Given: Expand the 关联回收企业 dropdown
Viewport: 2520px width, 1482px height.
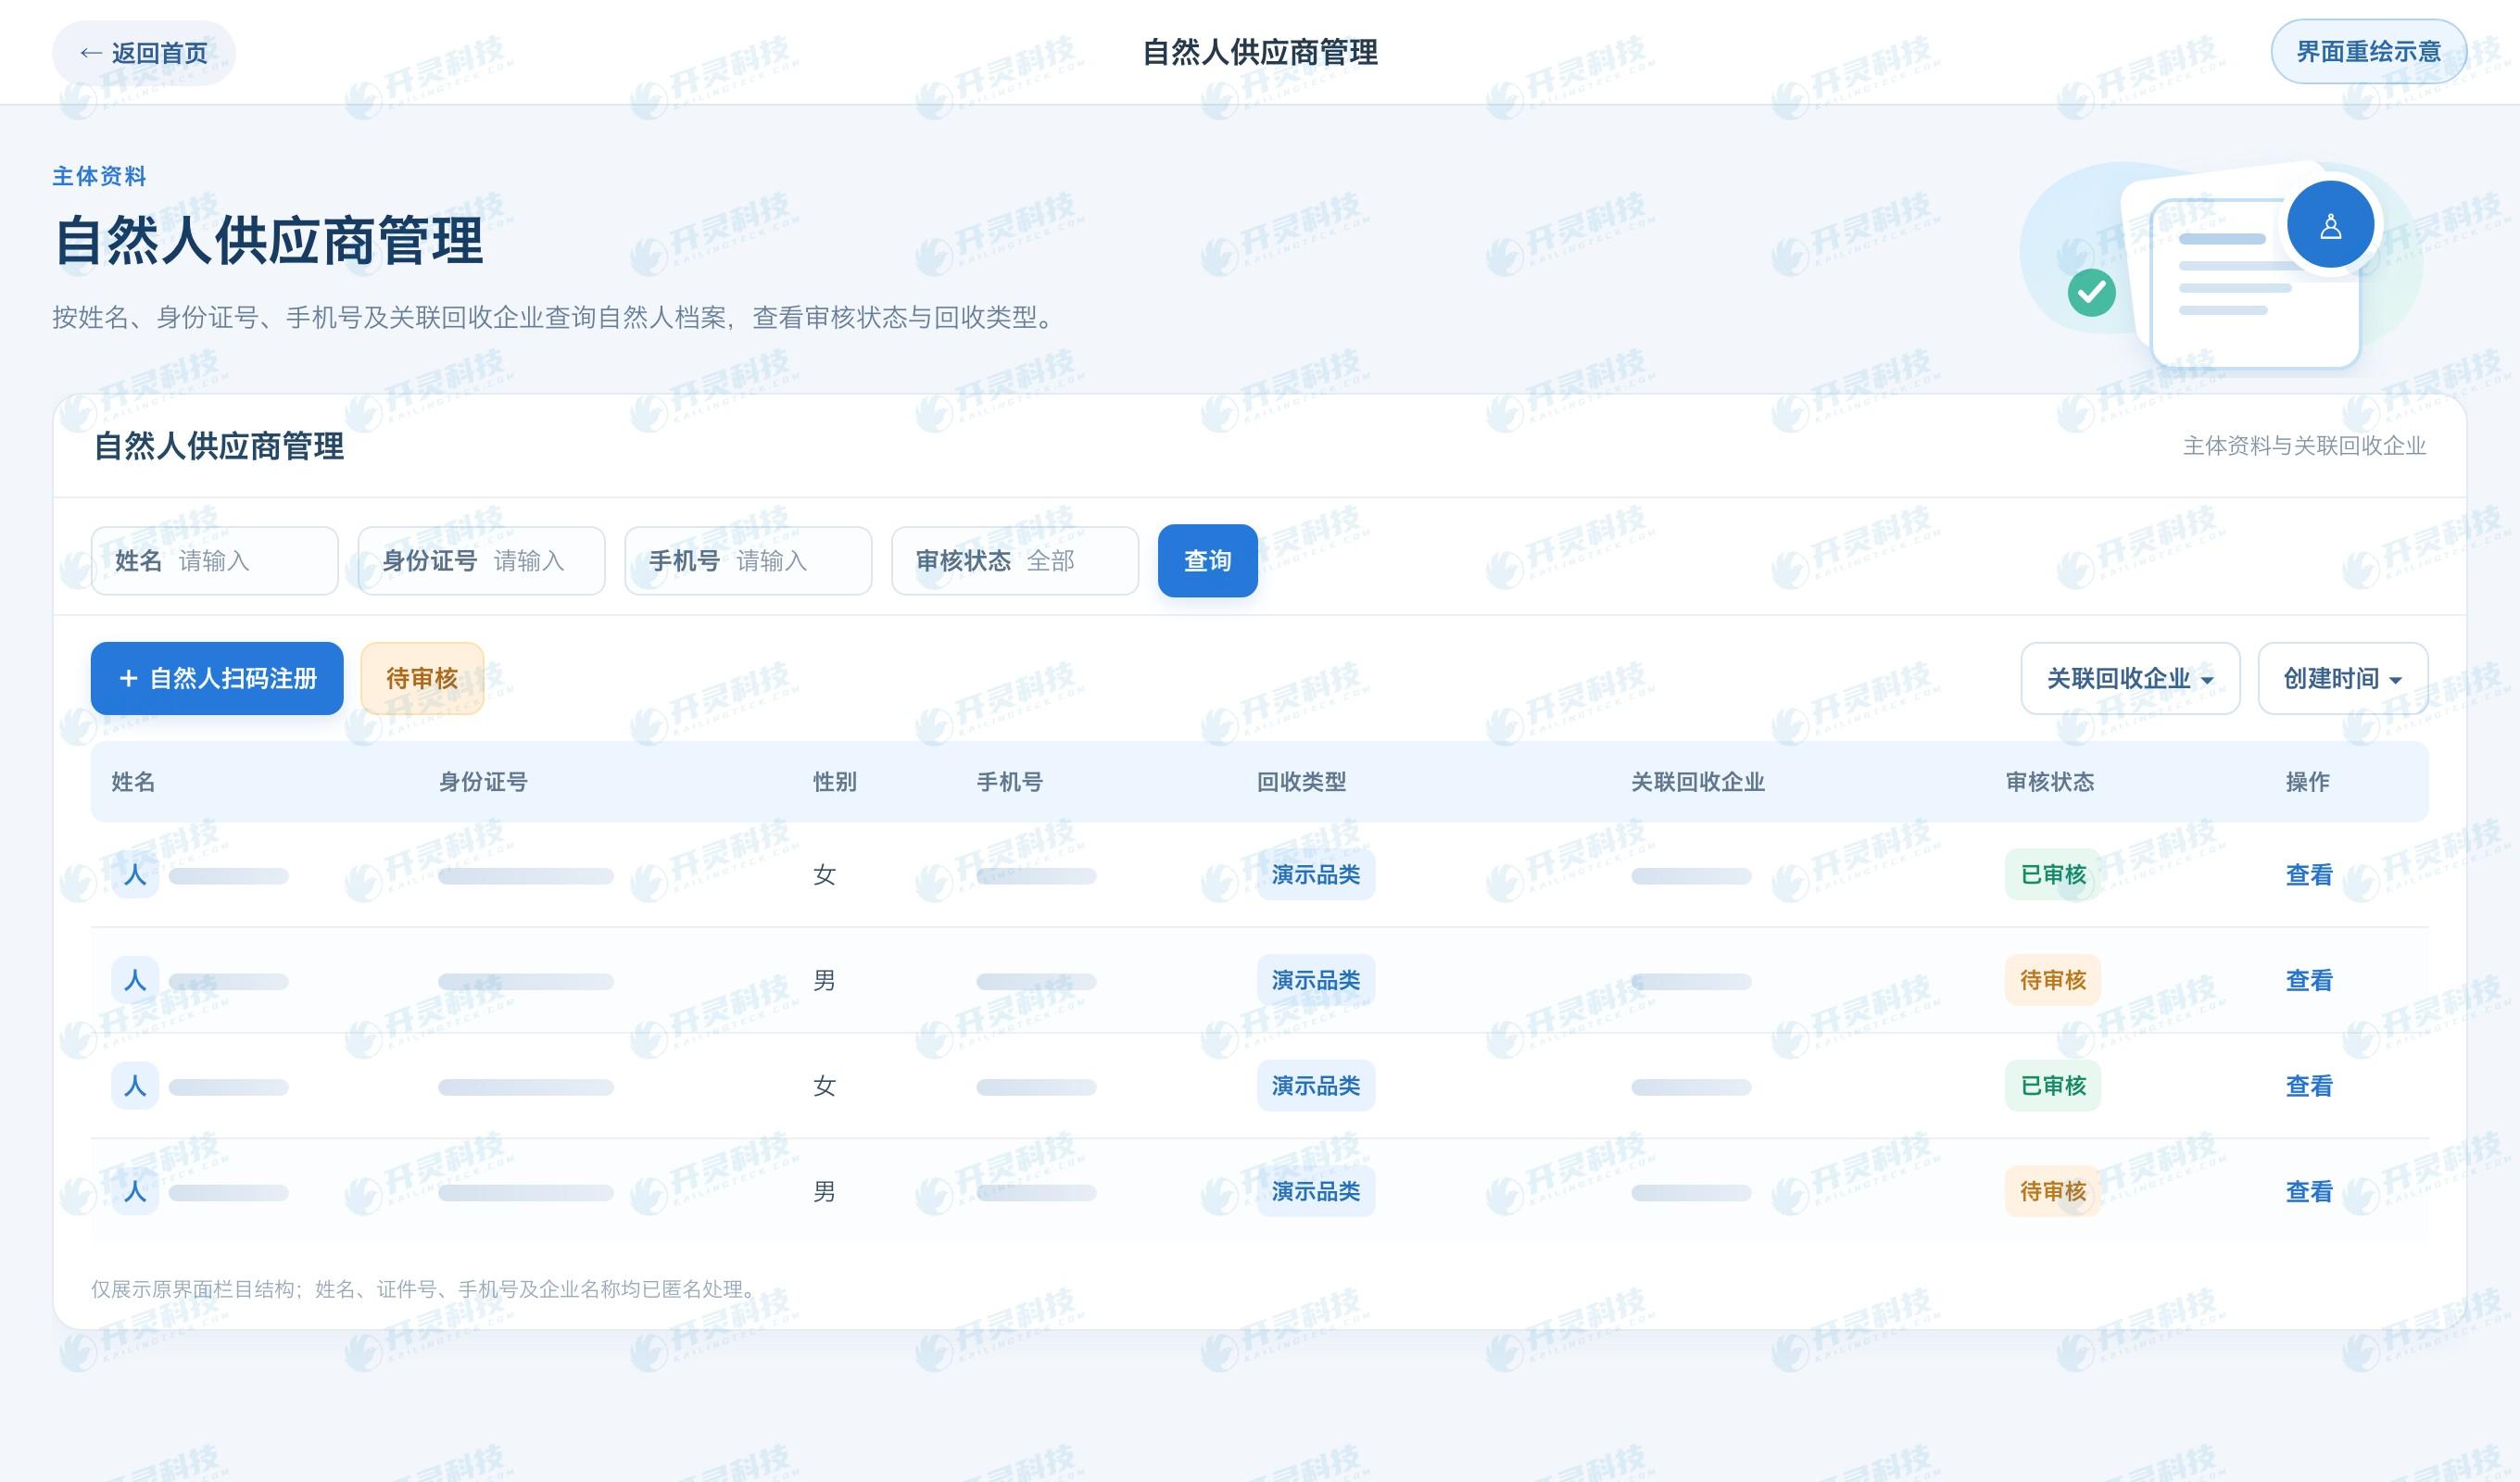Looking at the screenshot, I should tap(2130, 678).
